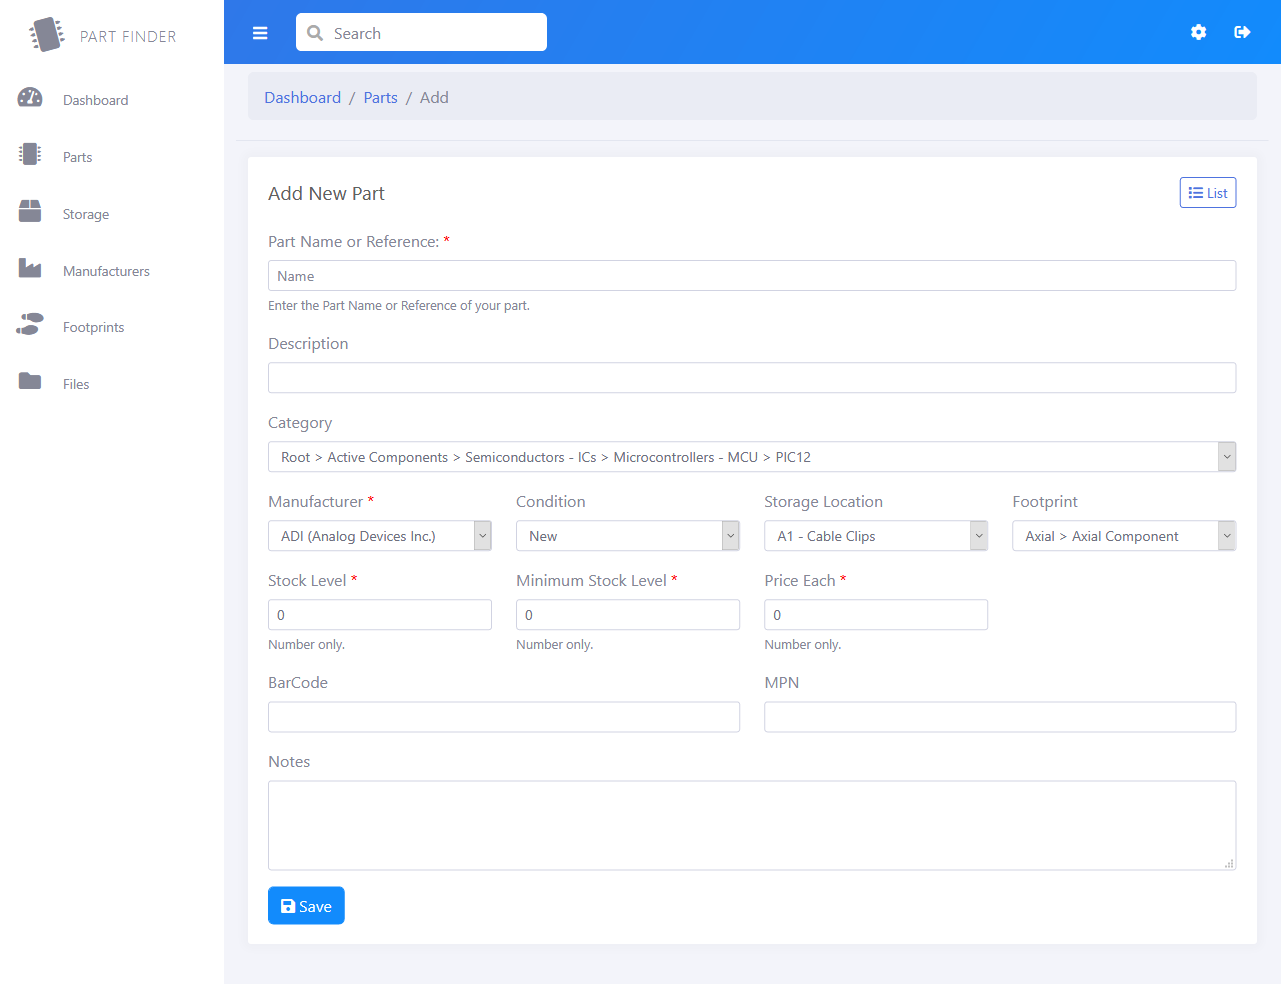The image size is (1281, 985).
Task: Open Files in the sidebar menu
Action: (76, 384)
